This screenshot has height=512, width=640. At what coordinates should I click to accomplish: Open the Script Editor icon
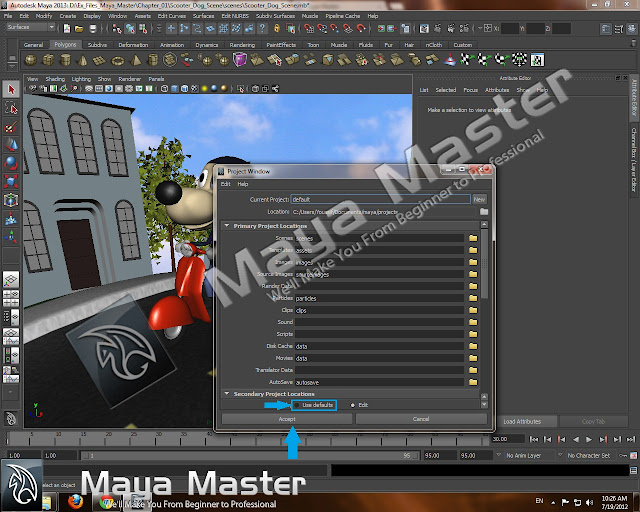point(633,470)
